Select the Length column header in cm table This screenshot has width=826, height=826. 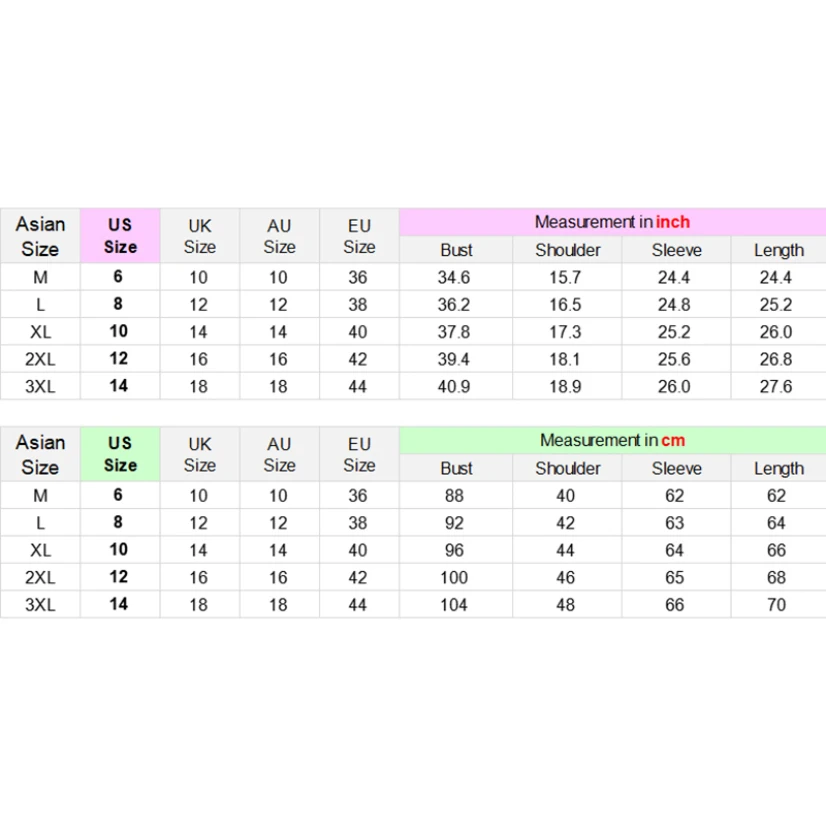point(778,468)
